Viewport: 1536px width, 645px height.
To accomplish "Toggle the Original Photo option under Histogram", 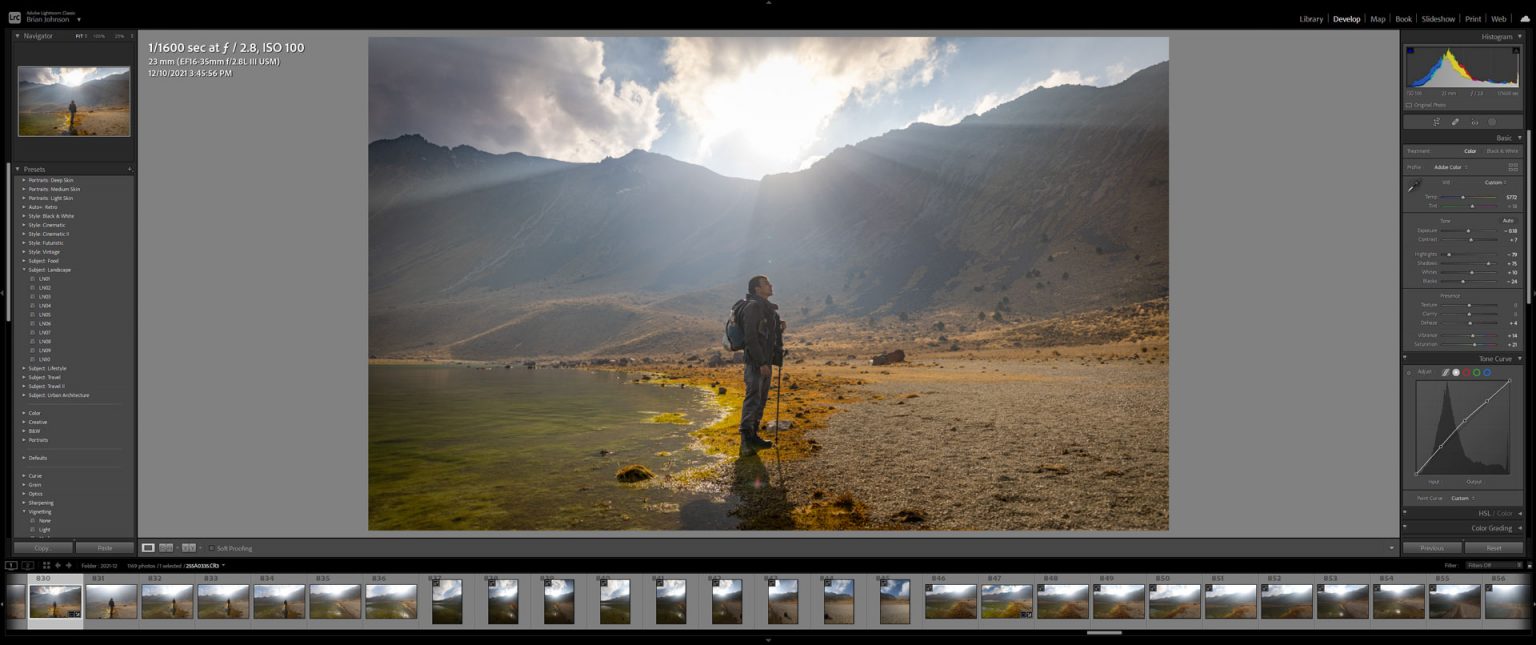I will tap(1420, 104).
